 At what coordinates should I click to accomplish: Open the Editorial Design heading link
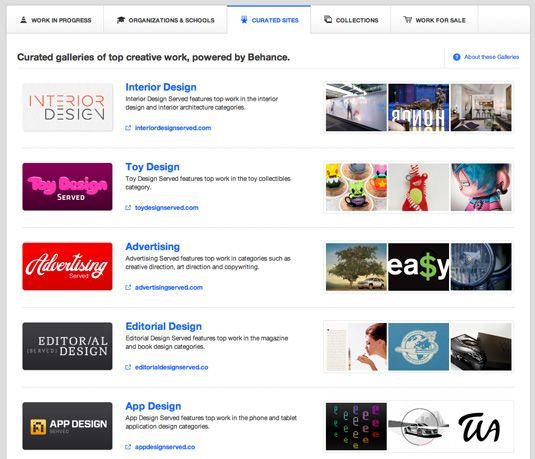tap(163, 326)
